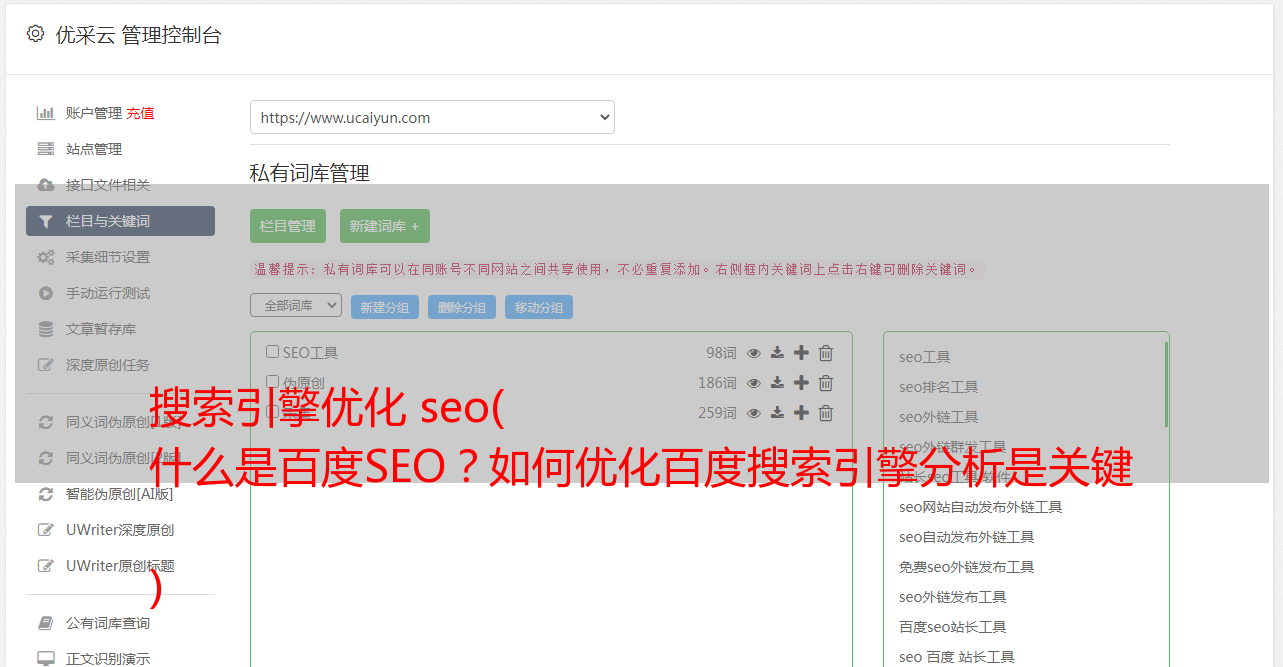View SEO工具 keywords via eye icon

pyautogui.click(x=754, y=353)
